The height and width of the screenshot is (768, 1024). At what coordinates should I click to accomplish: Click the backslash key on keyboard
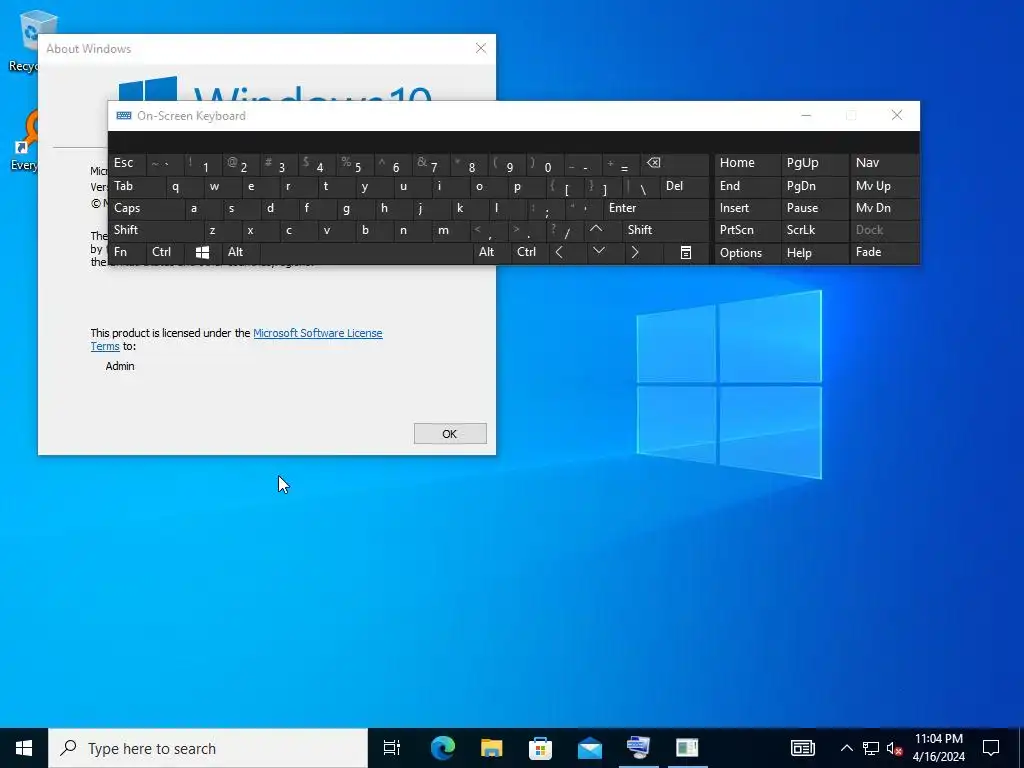click(x=641, y=186)
